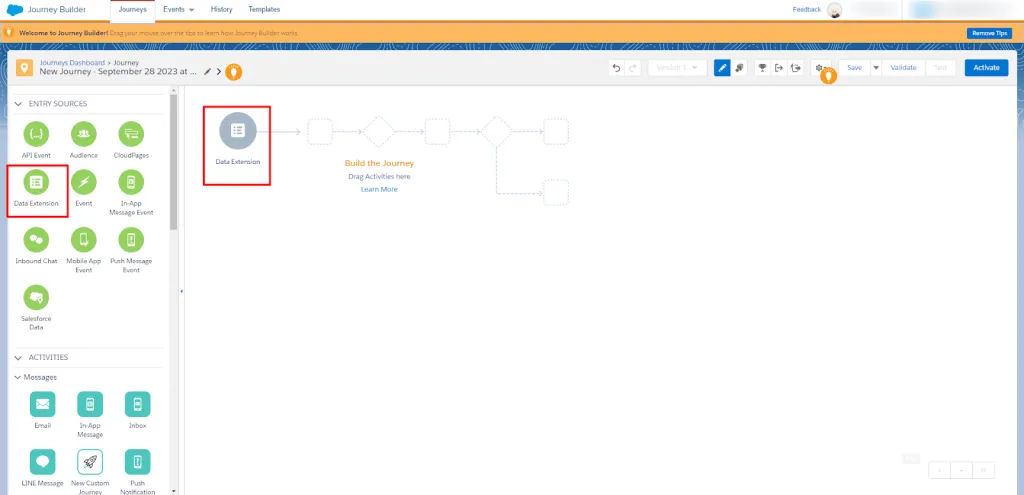Collapse the Messages subsection
This screenshot has width=1024, height=495.
point(18,377)
